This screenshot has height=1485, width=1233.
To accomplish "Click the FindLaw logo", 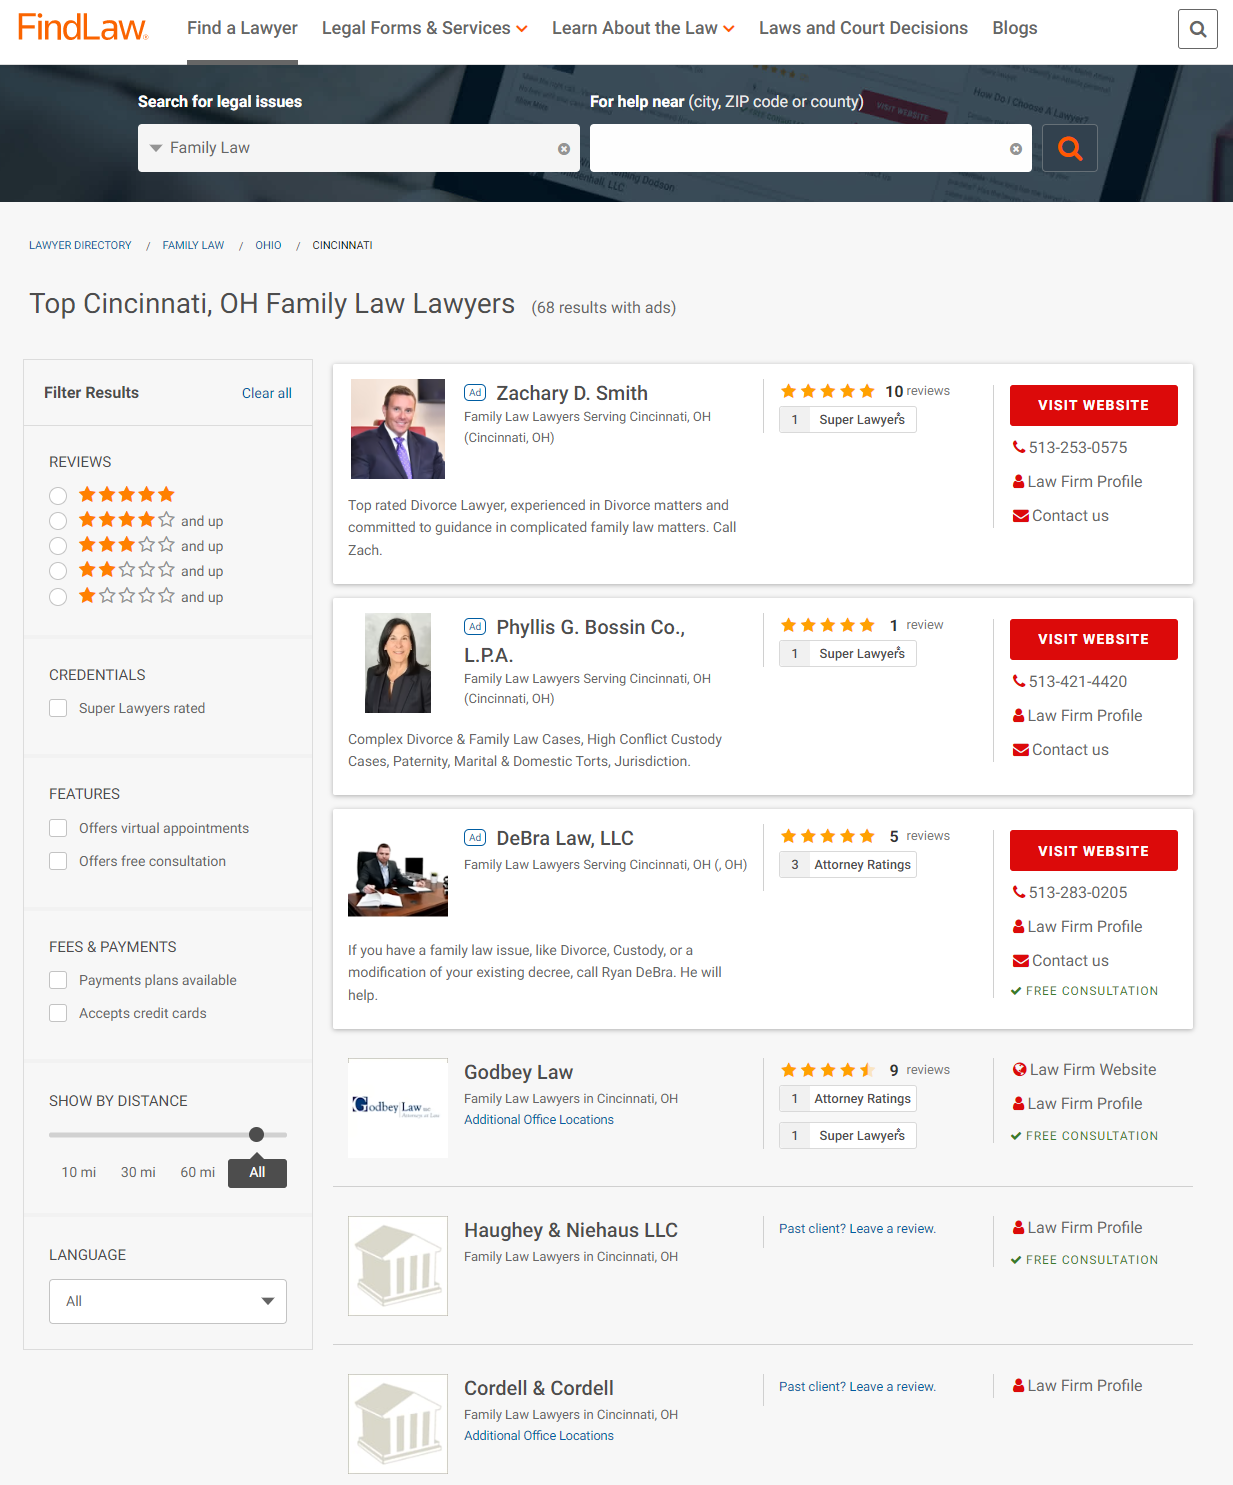I will (x=83, y=27).
